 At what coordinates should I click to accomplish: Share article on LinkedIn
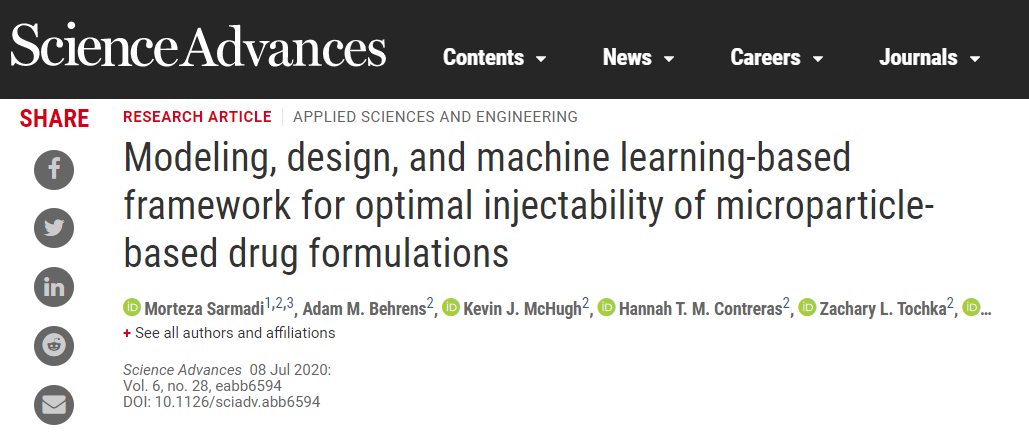click(54, 287)
